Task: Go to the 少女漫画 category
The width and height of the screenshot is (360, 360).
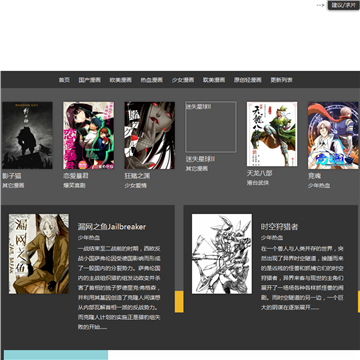Action: (183, 80)
